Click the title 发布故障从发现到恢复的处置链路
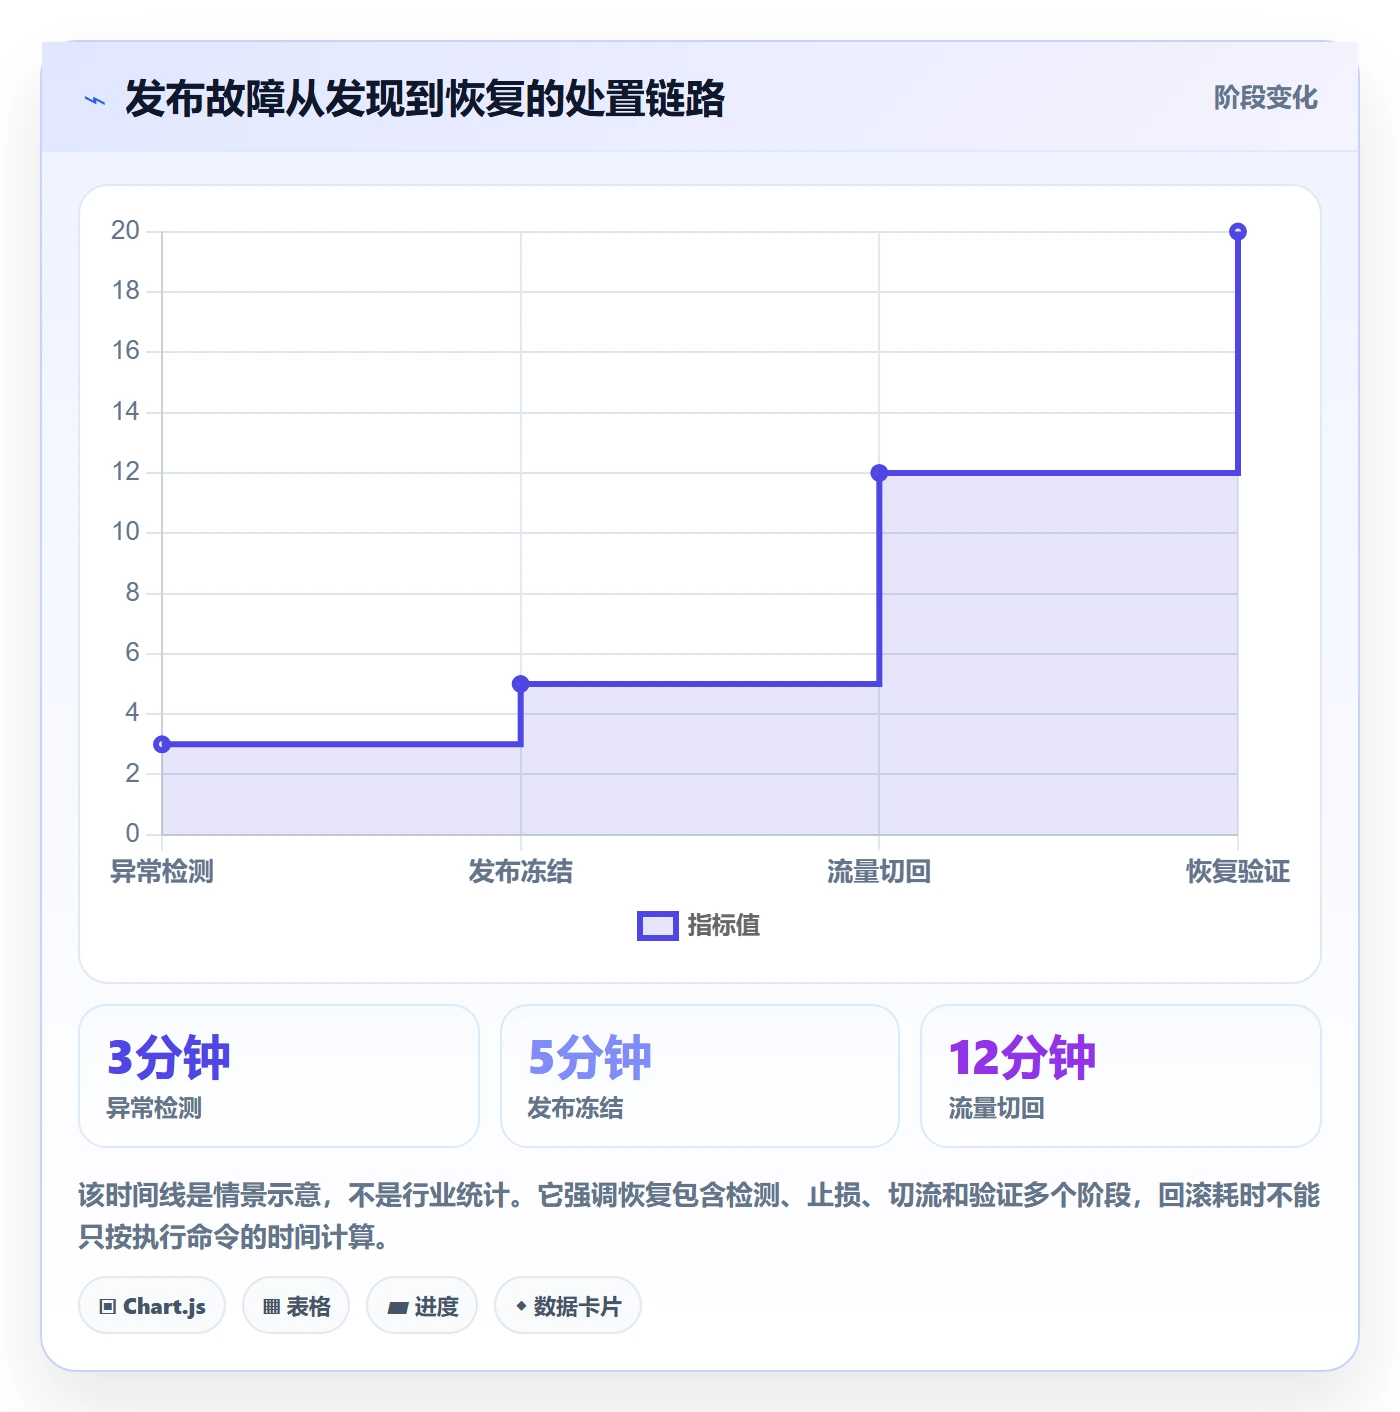Viewport: 1400px width, 1412px height. 425,99
